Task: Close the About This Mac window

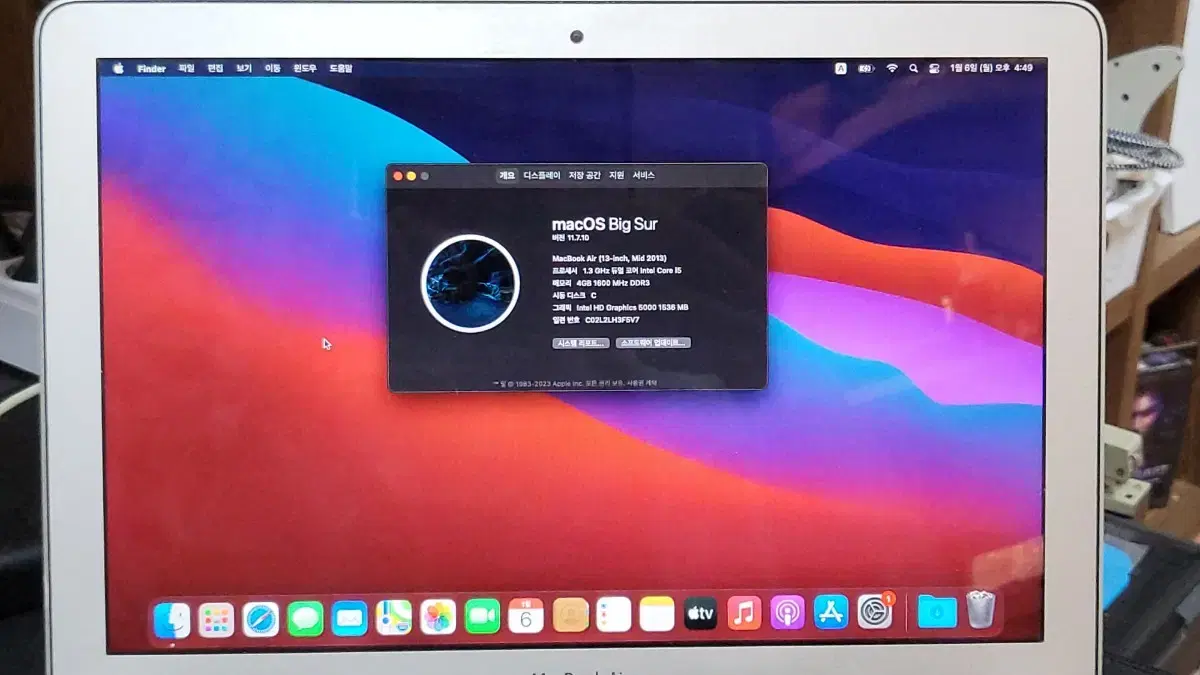Action: coord(397,176)
